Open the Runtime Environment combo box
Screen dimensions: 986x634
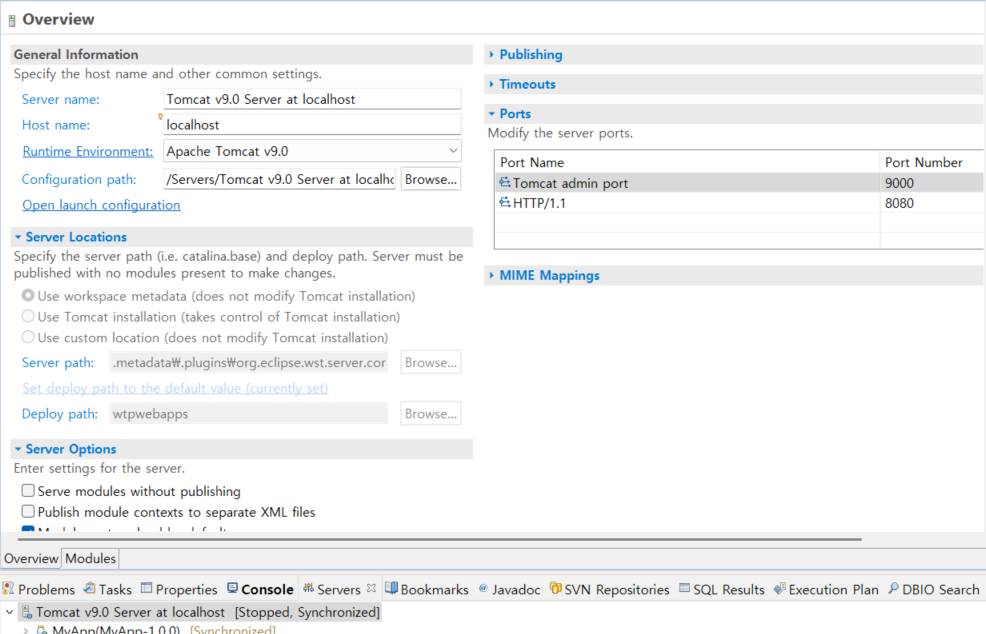(x=312, y=151)
